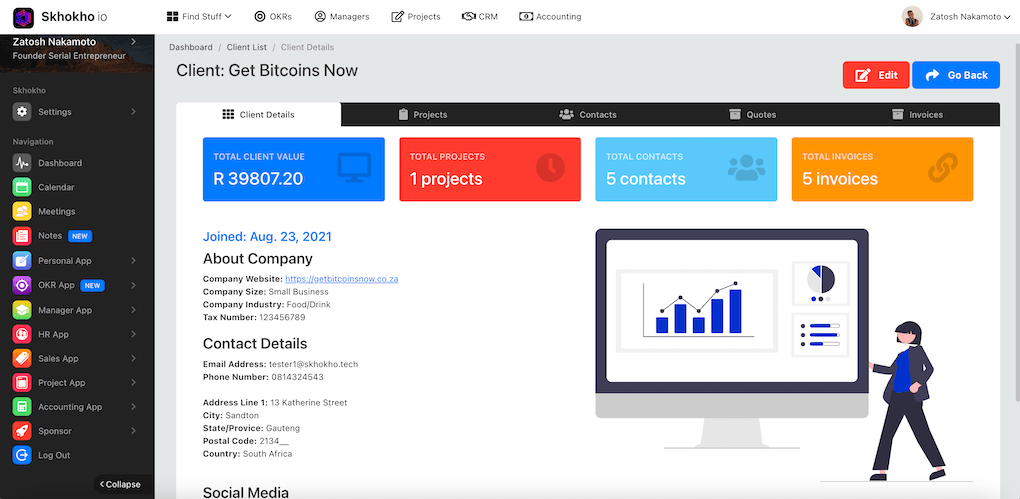Open the Find Stuff dropdown
1020x499 pixels.
pyautogui.click(x=199, y=17)
